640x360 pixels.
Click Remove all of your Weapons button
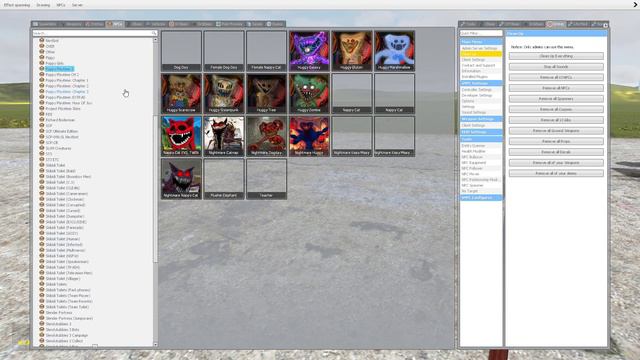pyautogui.click(x=556, y=162)
